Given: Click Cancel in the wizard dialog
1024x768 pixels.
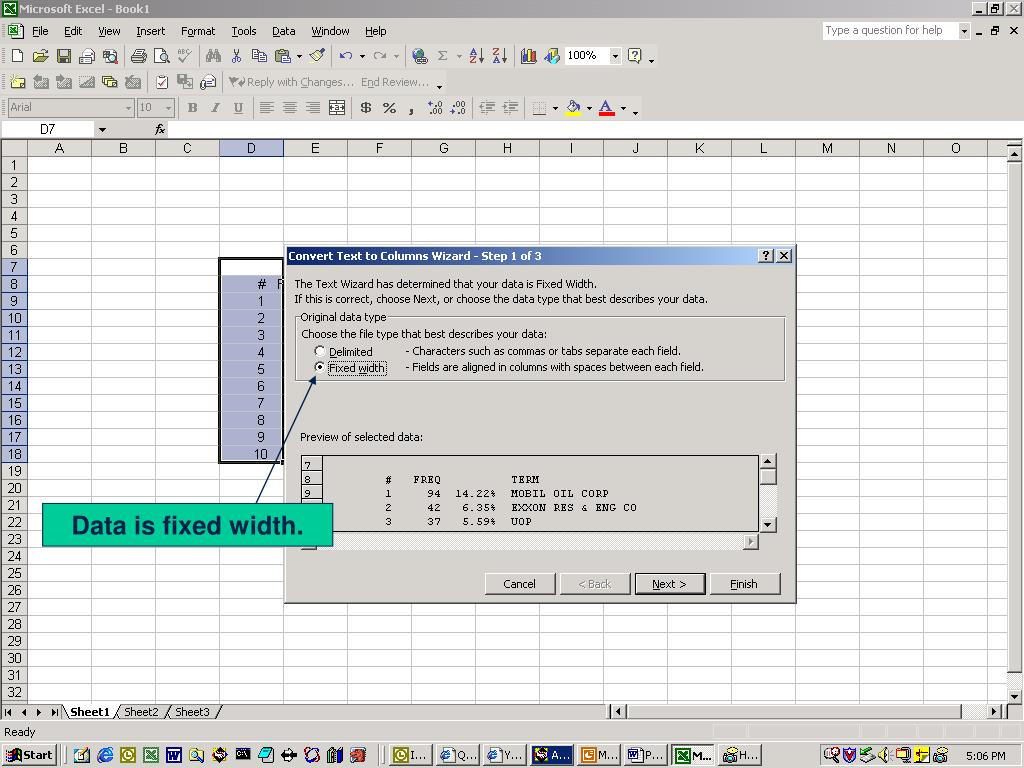Looking at the screenshot, I should (x=520, y=584).
